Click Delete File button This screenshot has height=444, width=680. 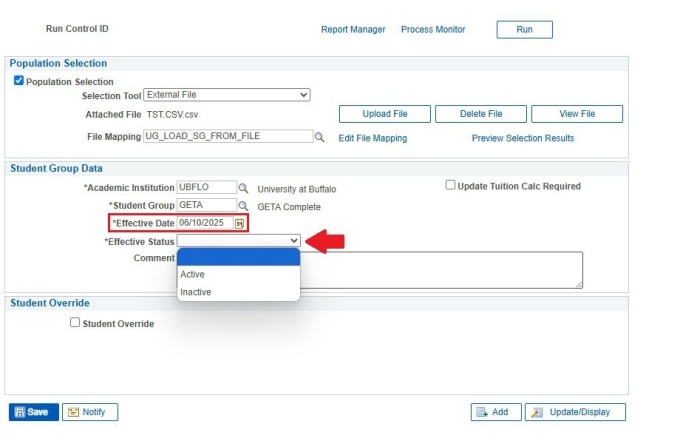click(x=481, y=114)
